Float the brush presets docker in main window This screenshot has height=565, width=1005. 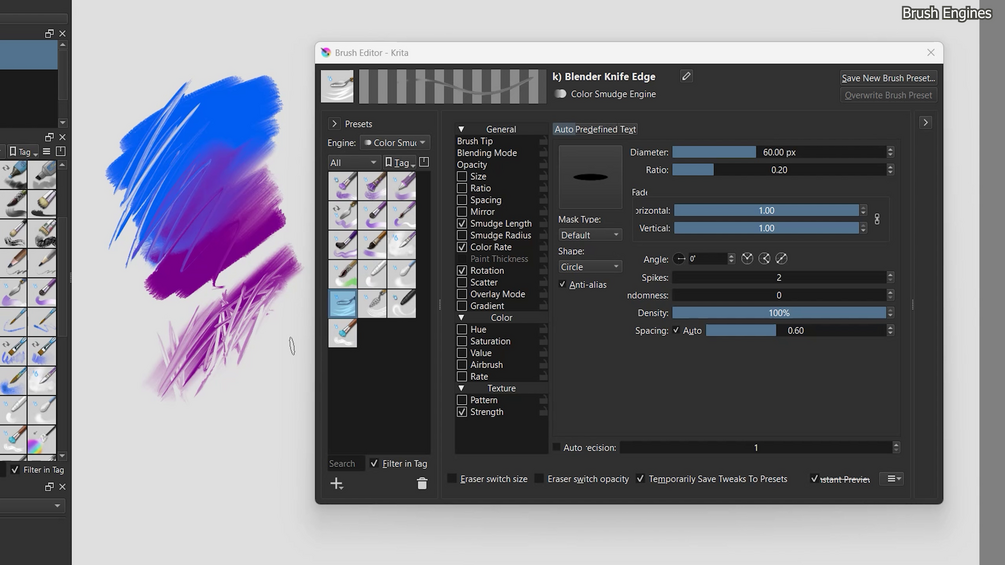click(x=49, y=137)
